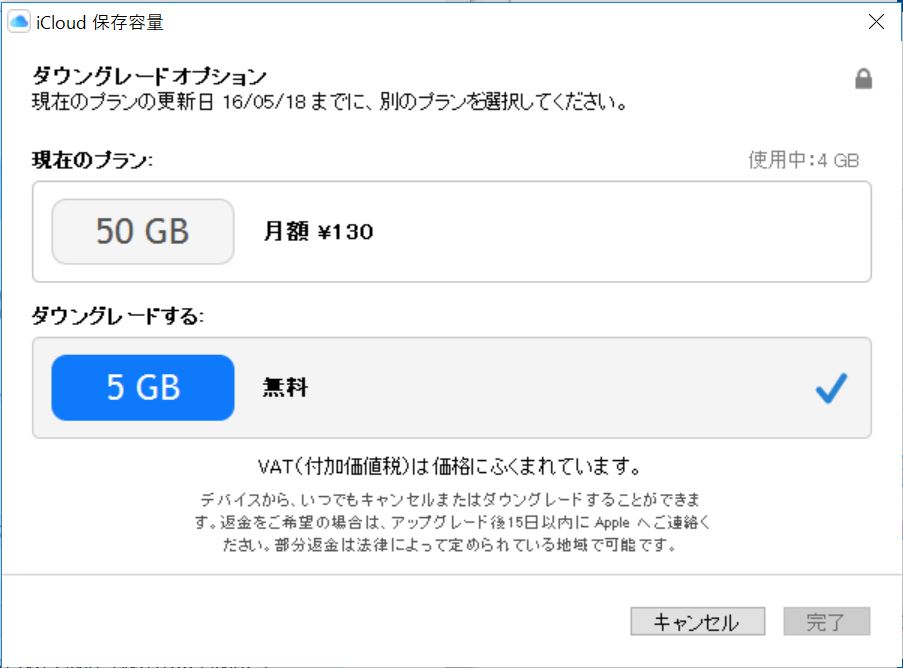Click the gray 50 GB plan badge
Image resolution: width=903 pixels, height=668 pixels.
[x=143, y=232]
